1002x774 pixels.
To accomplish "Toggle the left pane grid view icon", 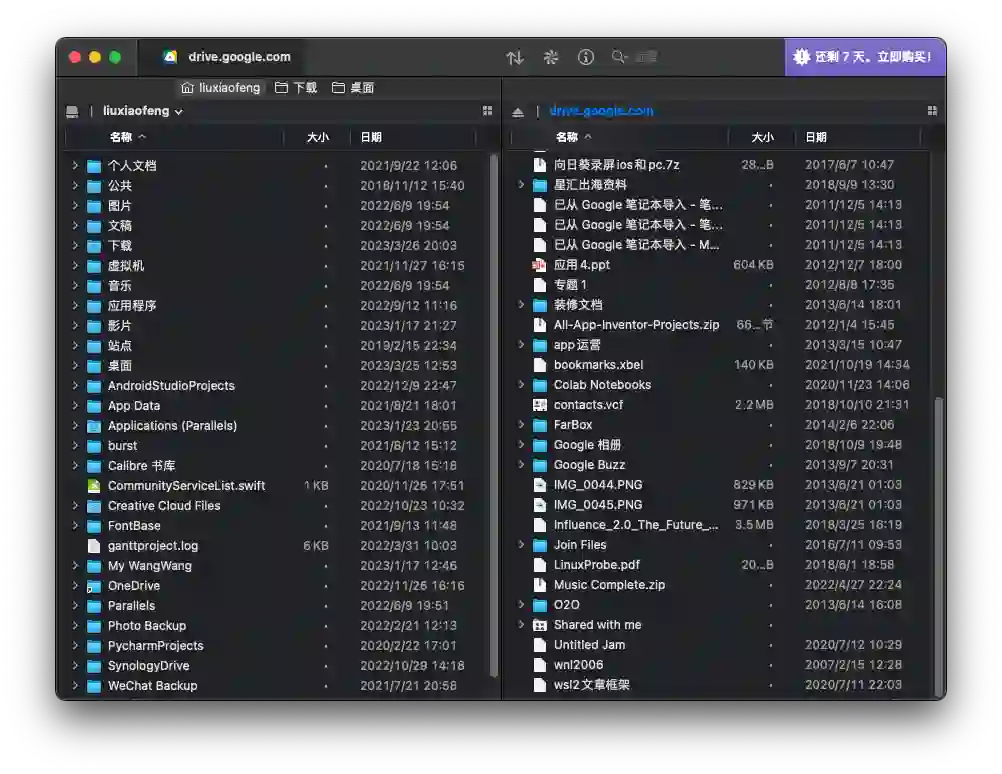I will point(488,111).
